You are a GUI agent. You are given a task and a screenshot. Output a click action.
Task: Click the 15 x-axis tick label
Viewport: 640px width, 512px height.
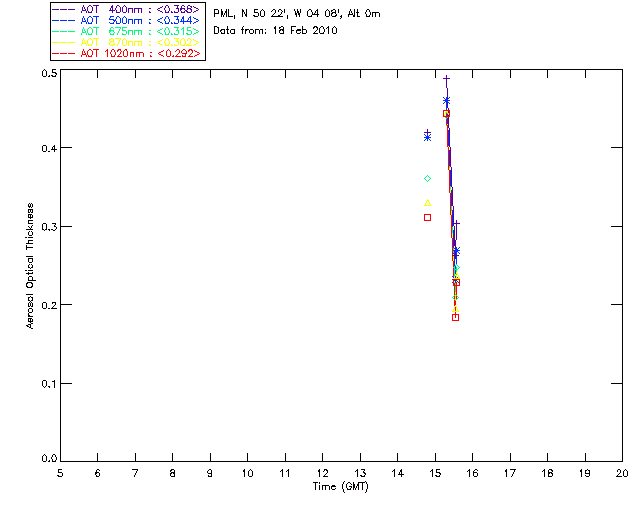tap(435, 473)
